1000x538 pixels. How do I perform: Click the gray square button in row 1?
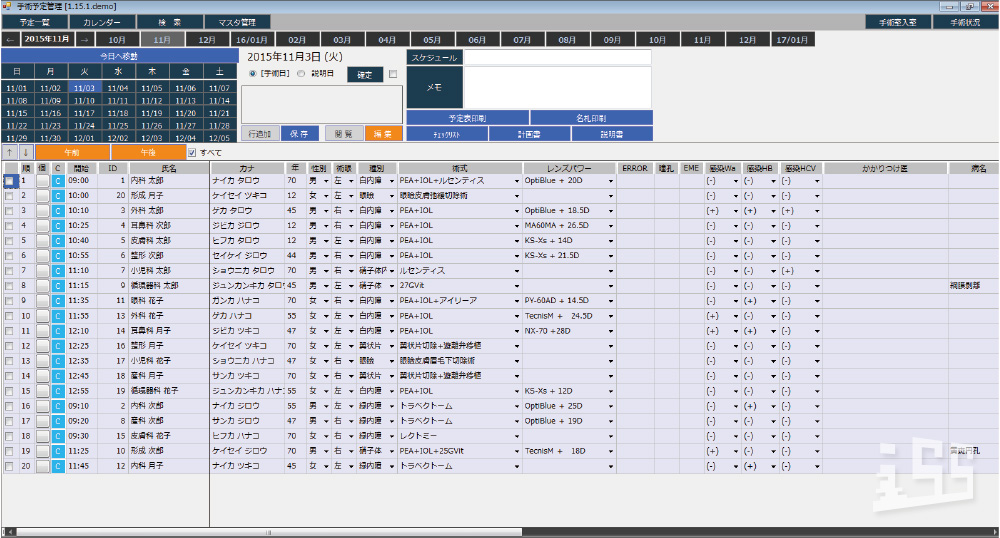pyautogui.click(x=43, y=181)
